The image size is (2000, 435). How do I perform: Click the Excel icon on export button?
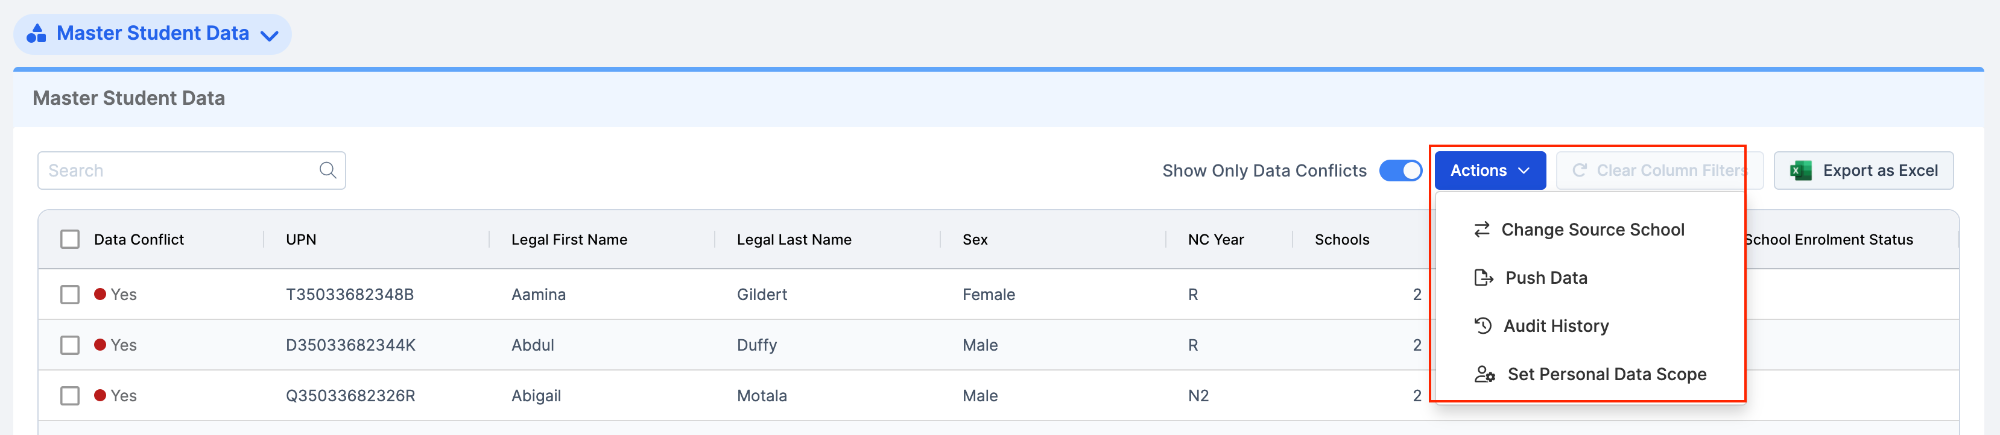coord(1801,171)
